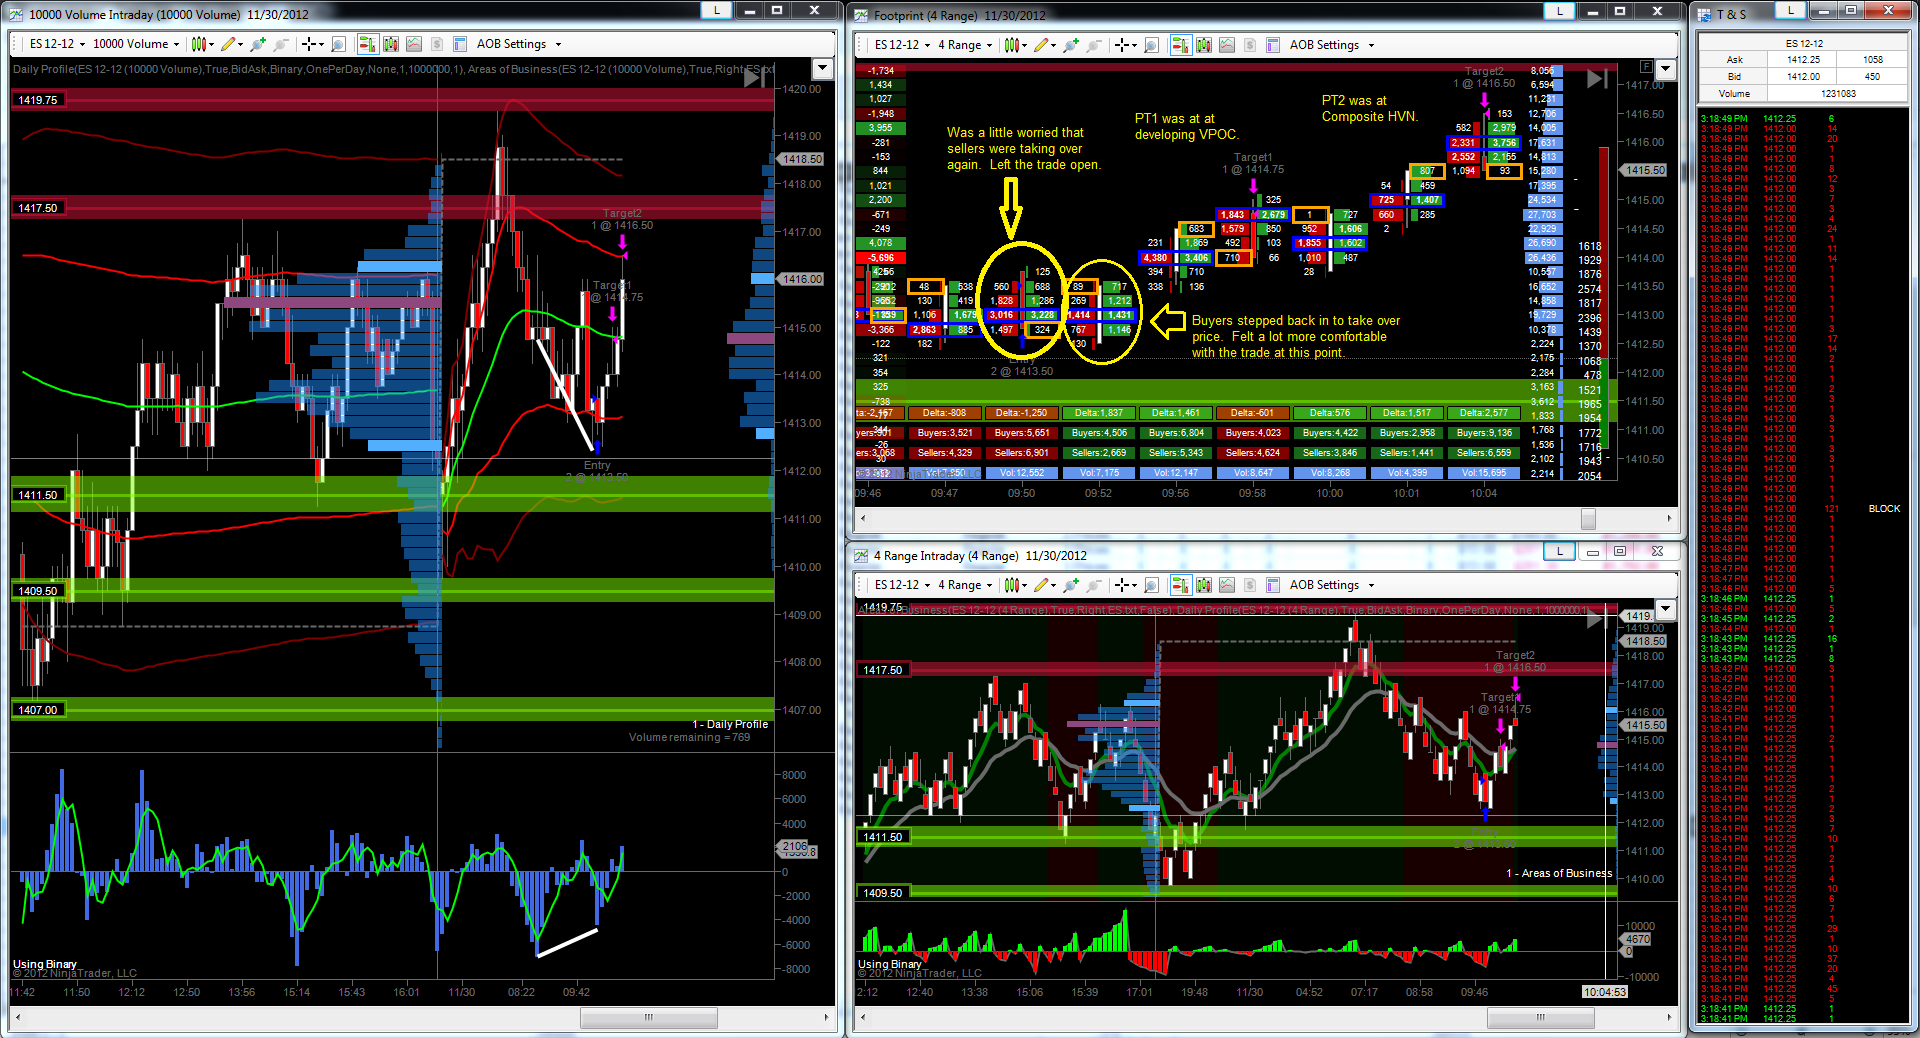Image resolution: width=1920 pixels, height=1038 pixels.
Task: Click the 10:04:53 time label in 4 Range Intraday chart
Action: click(1605, 992)
